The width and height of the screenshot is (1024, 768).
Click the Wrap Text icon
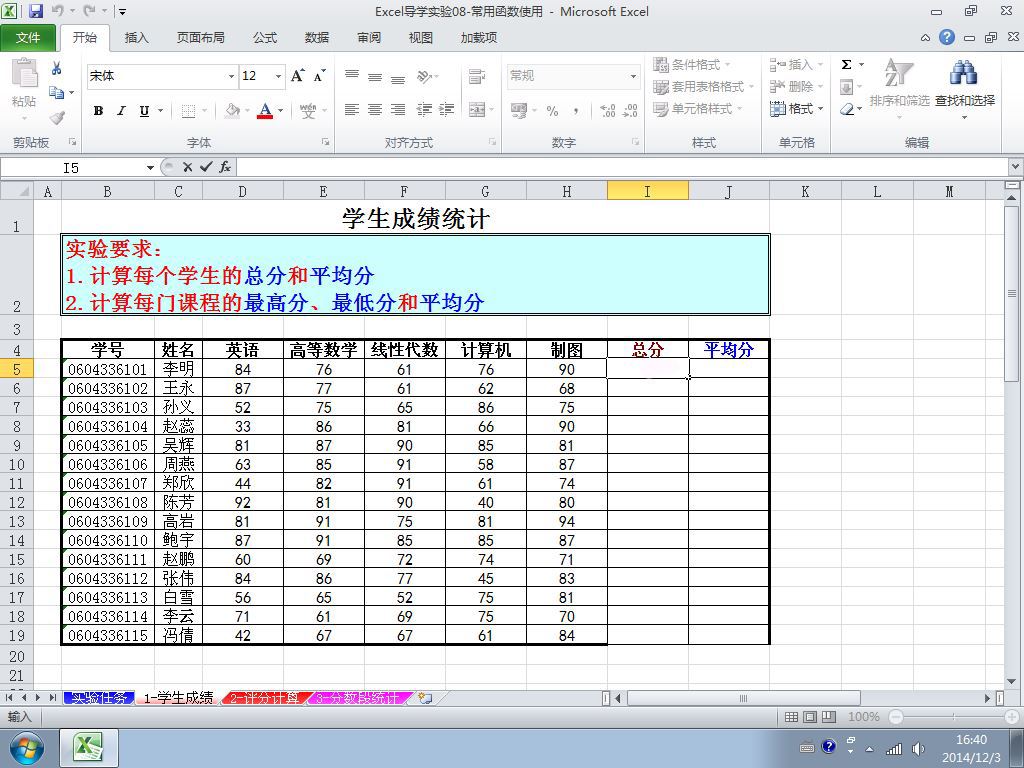477,76
